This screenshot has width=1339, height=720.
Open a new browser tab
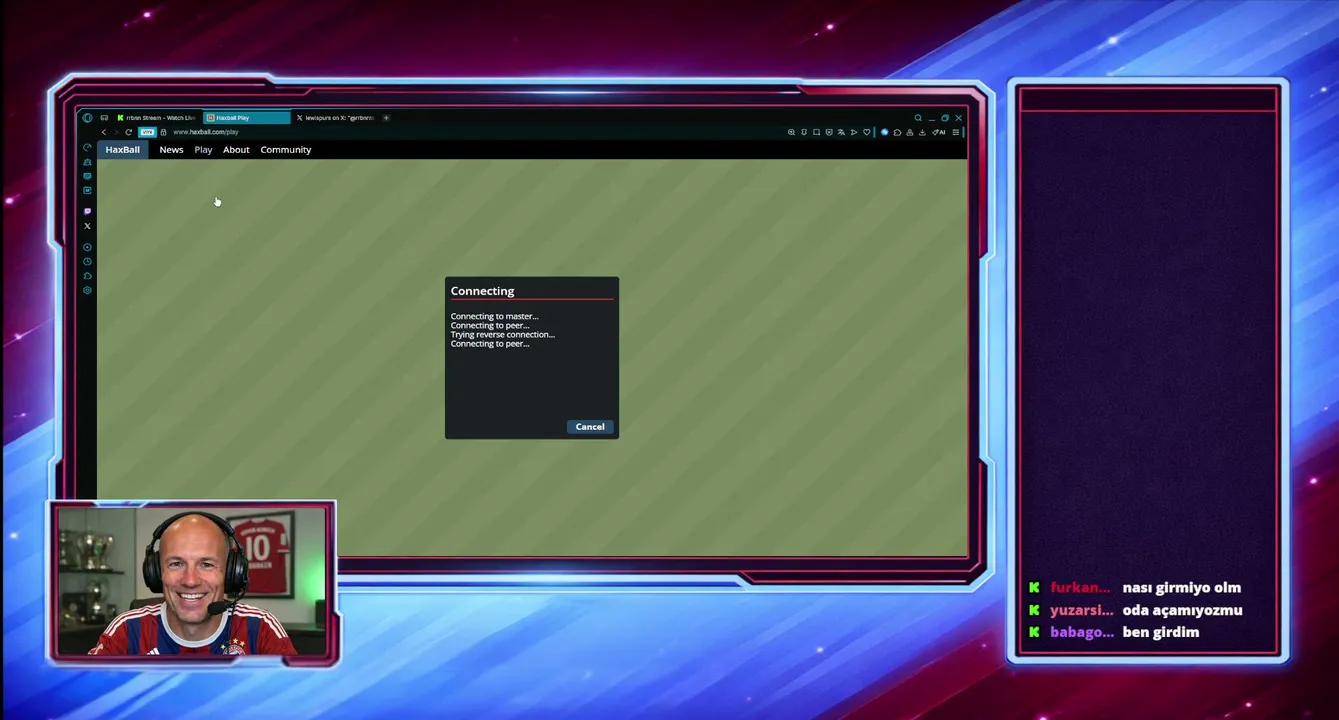click(x=387, y=118)
